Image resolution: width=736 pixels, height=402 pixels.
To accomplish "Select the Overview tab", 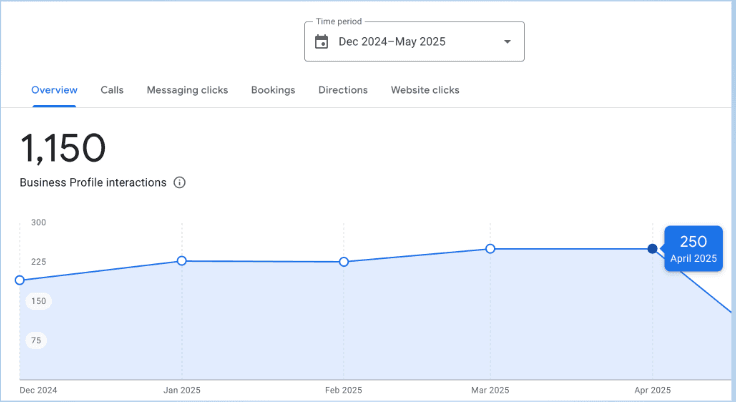I will [54, 90].
